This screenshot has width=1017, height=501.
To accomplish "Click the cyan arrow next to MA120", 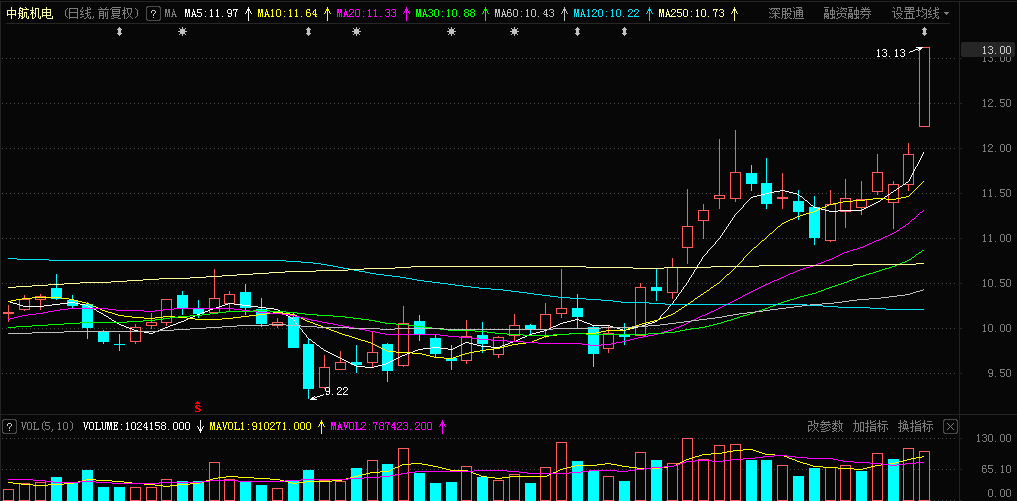I will click(649, 13).
